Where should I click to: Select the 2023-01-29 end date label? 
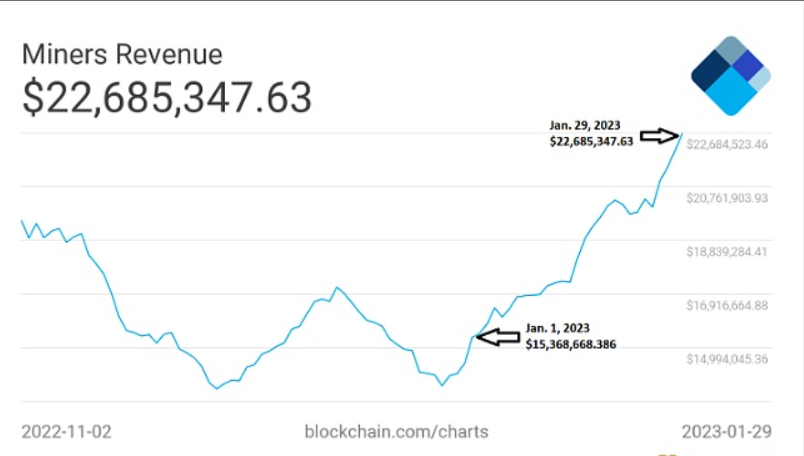pyautogui.click(x=725, y=431)
